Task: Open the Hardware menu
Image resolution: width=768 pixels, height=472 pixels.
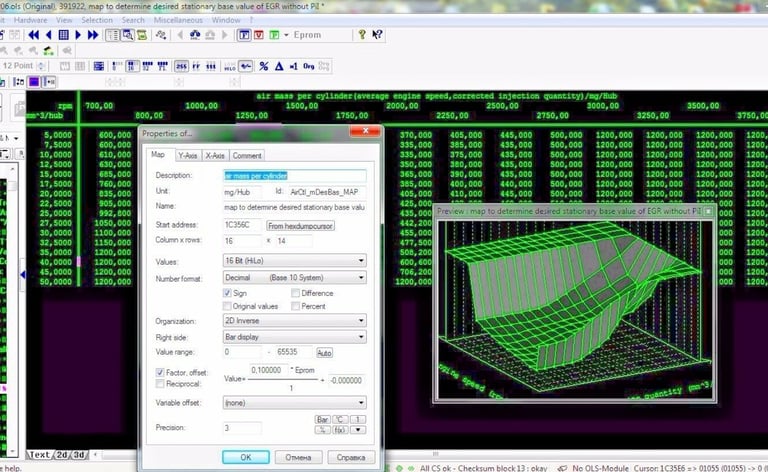Action: tap(30, 20)
